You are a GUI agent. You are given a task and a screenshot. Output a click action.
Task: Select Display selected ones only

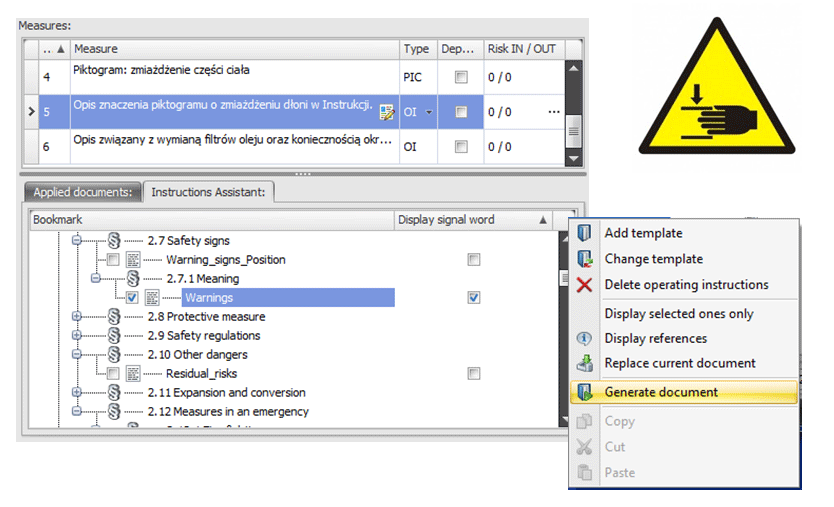(x=678, y=313)
